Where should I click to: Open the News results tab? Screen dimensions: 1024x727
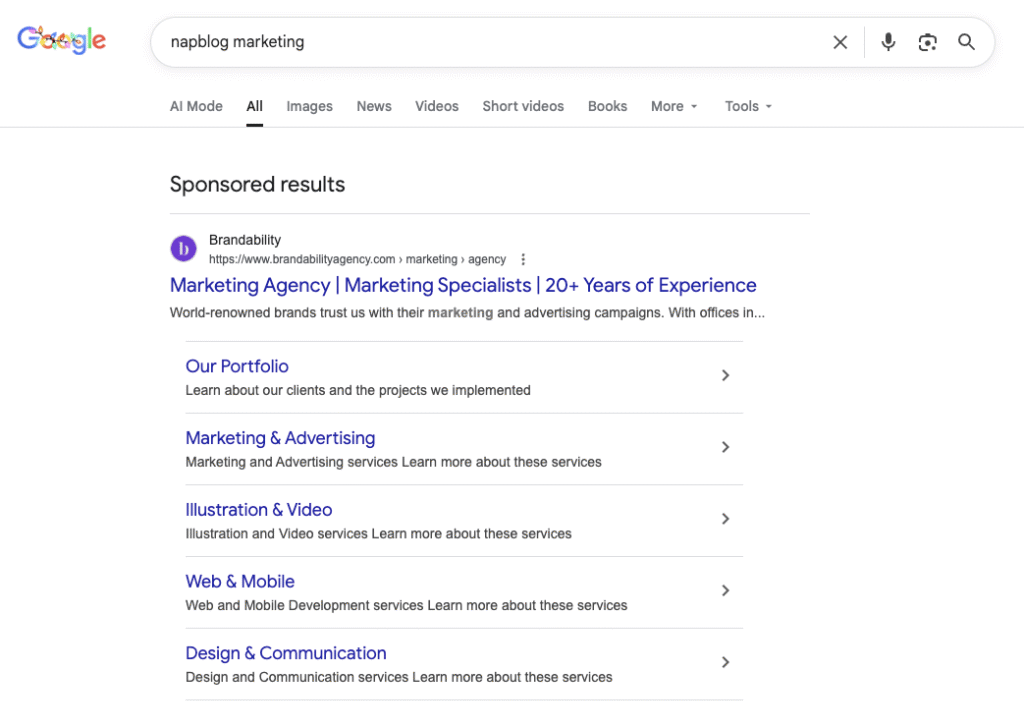point(374,106)
